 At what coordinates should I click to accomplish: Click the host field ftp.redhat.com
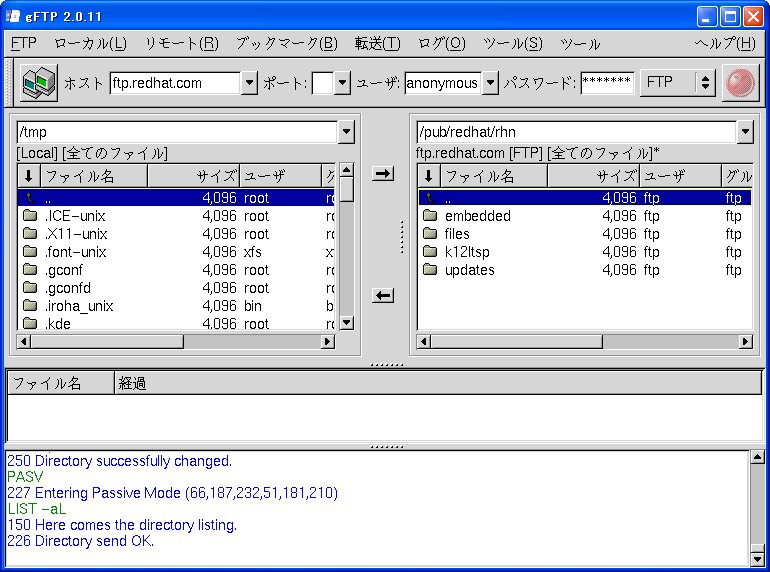(175, 83)
